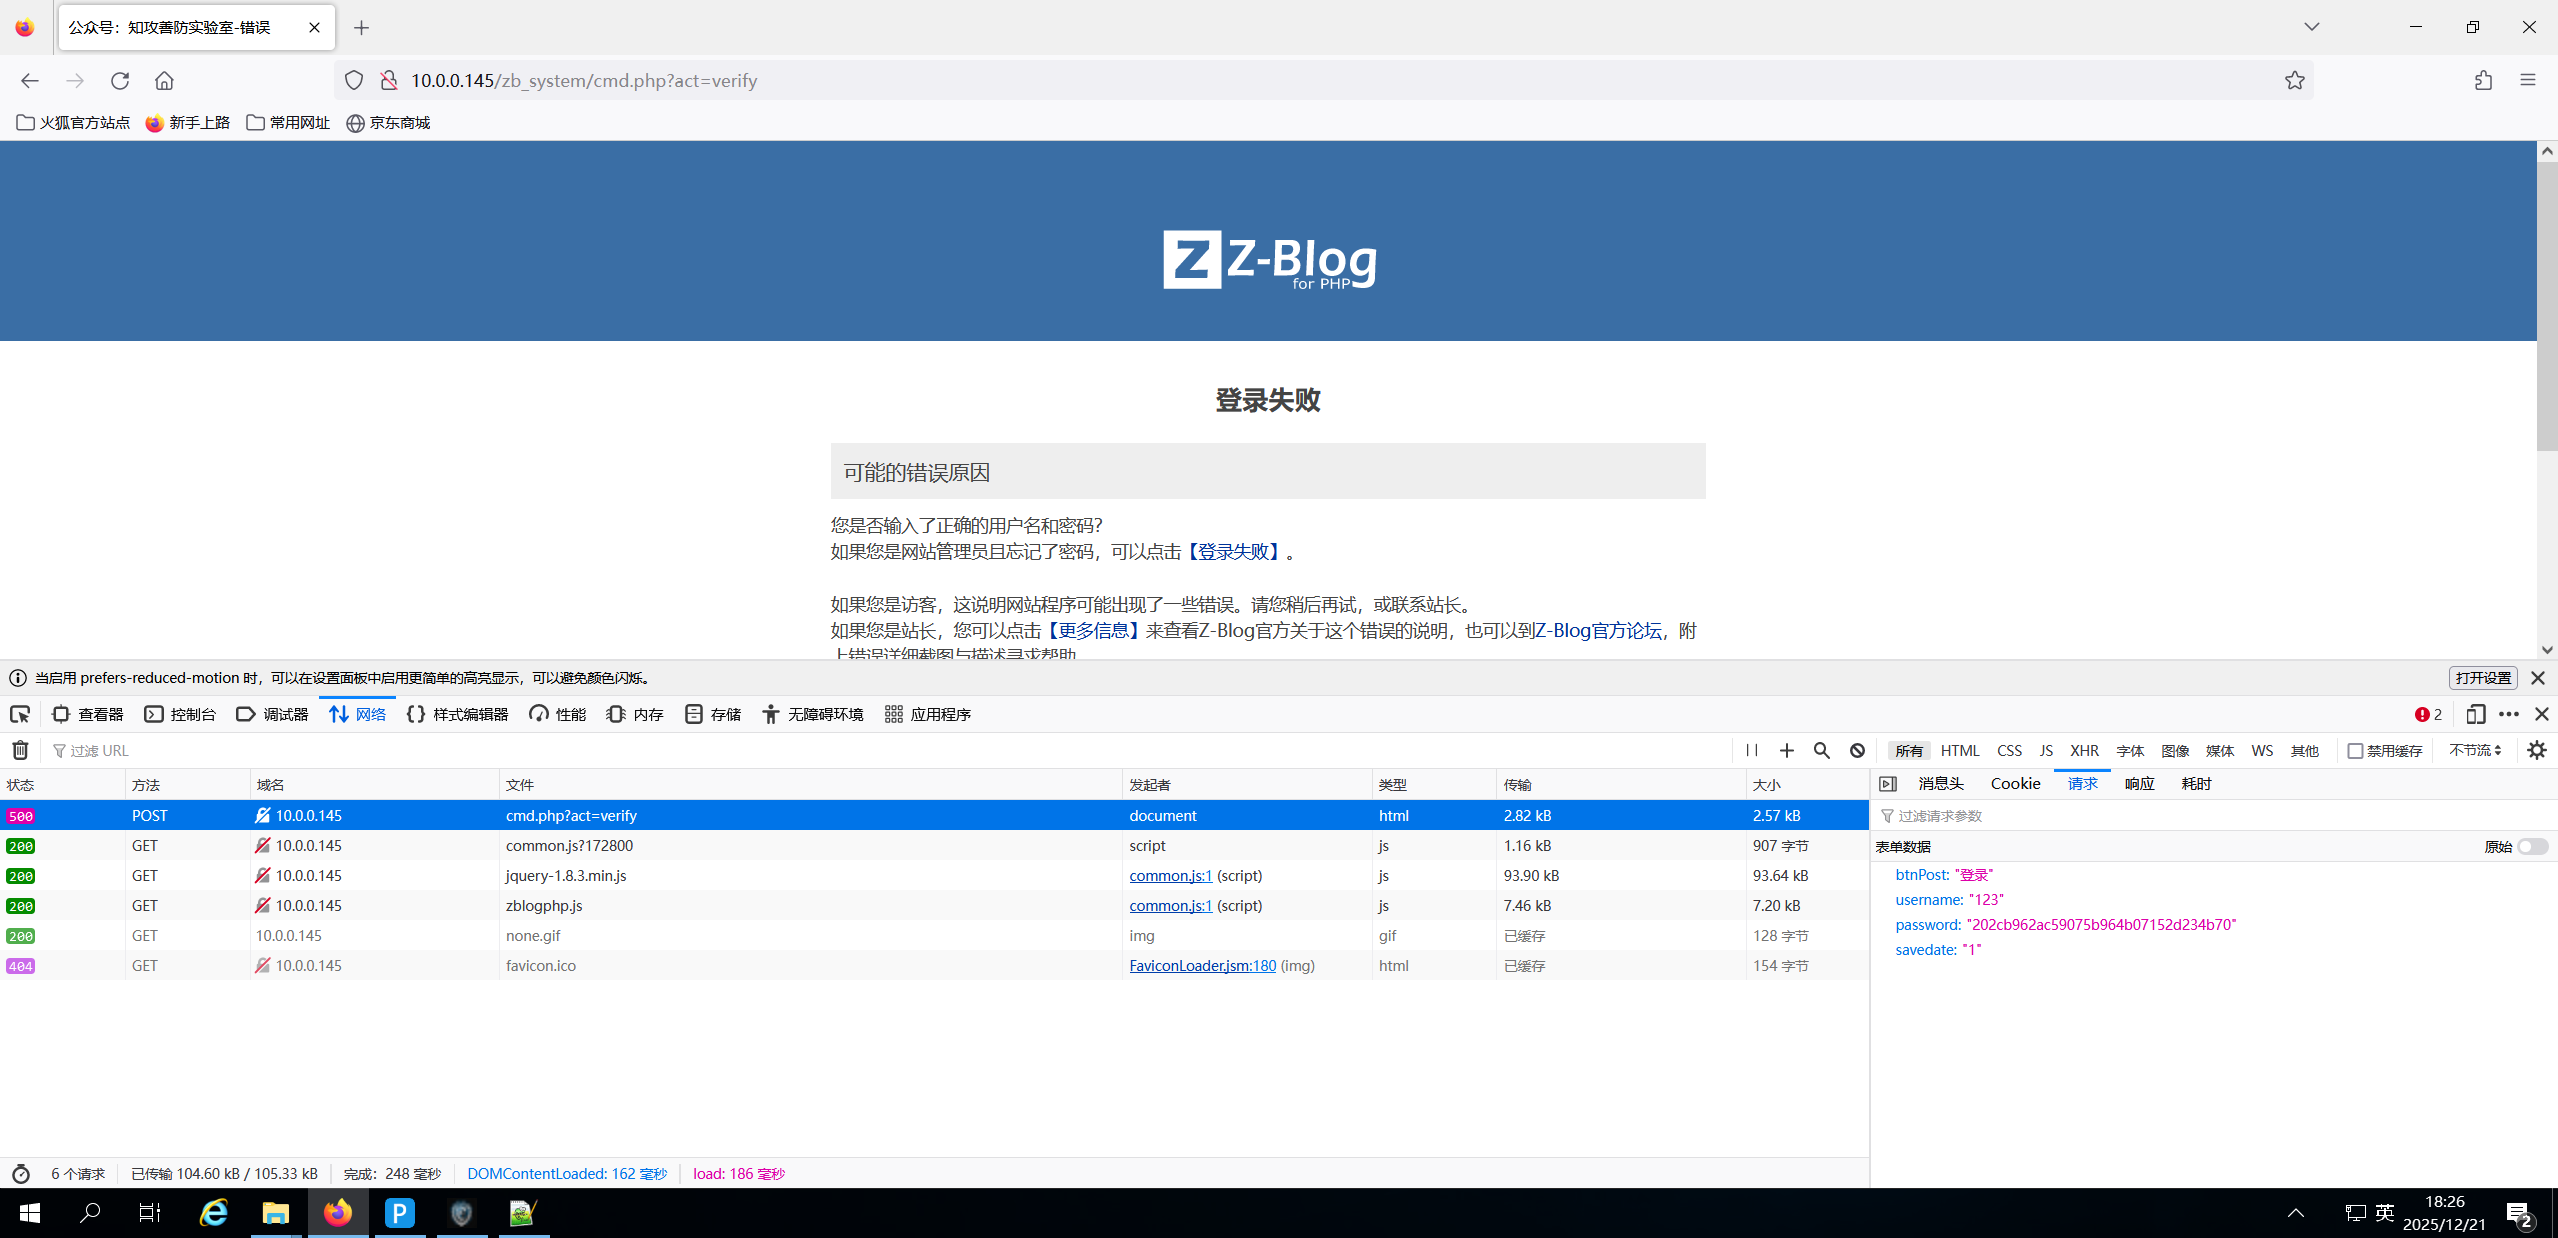Start performance analysis stopwatch
Screen dimensions: 2558x1238
click(21, 1174)
